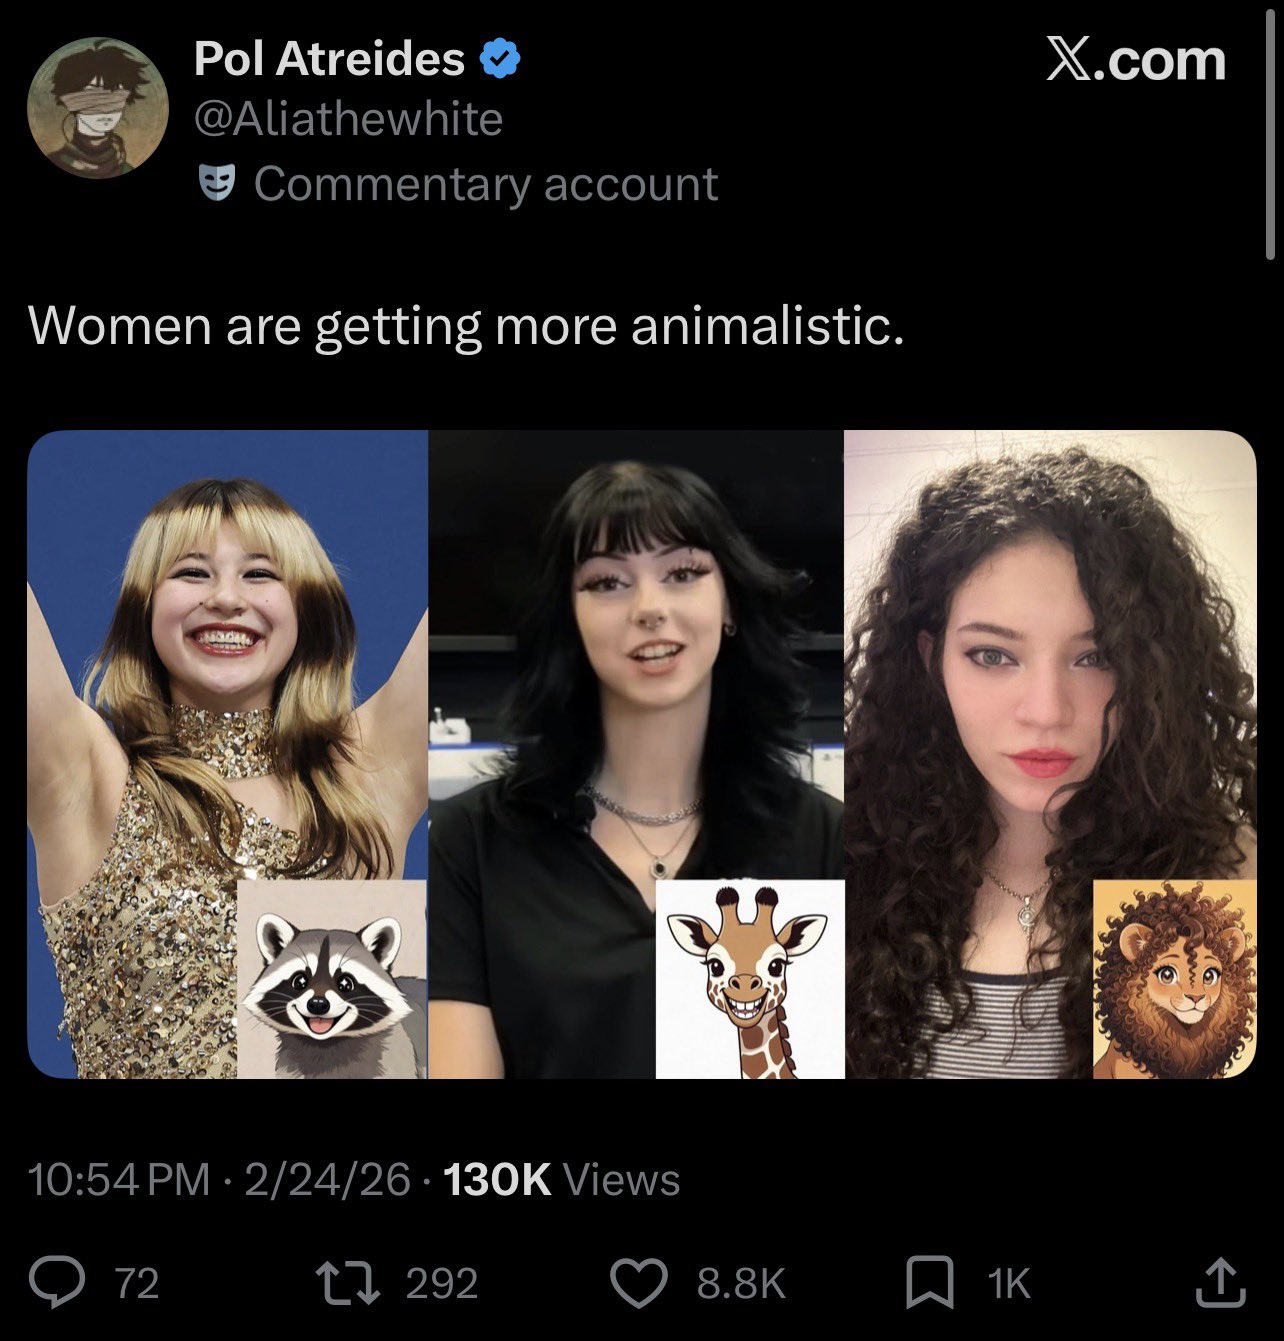View the 130K Views analytics

click(x=561, y=1180)
